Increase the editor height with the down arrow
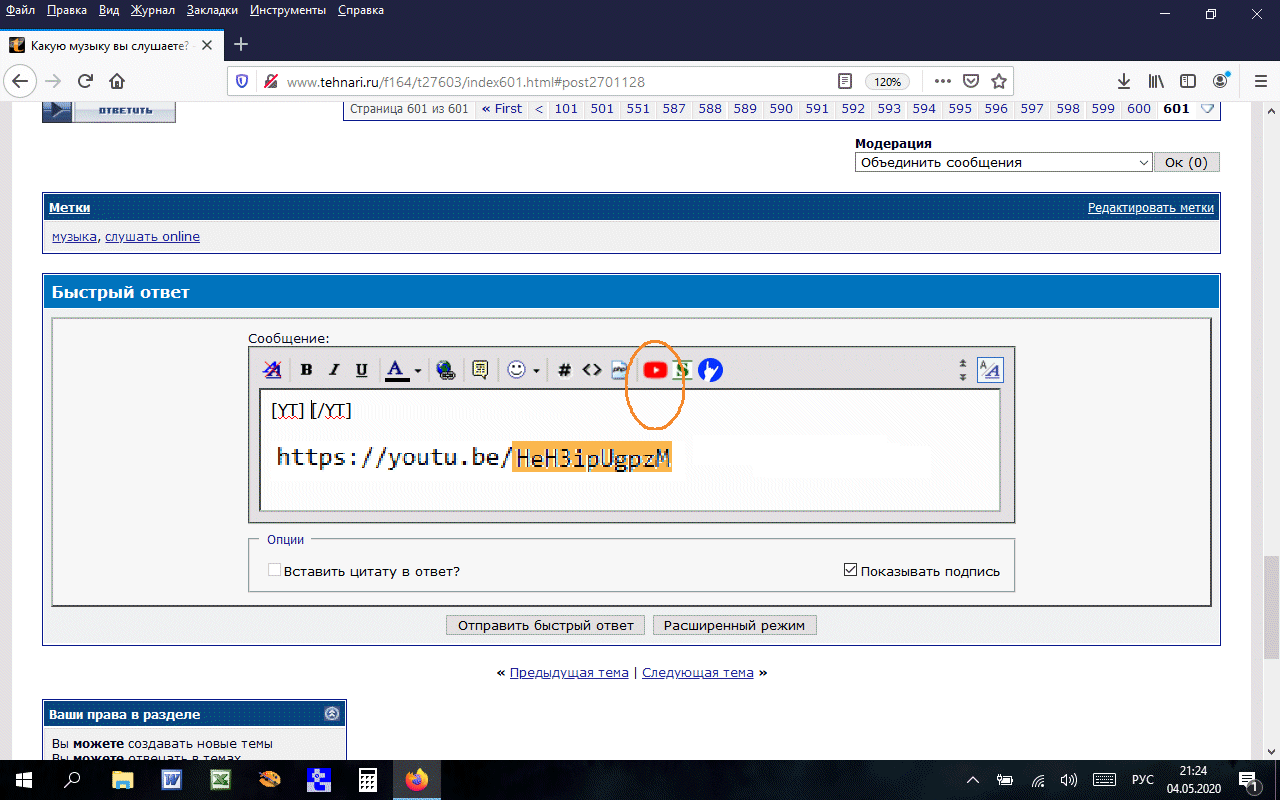The image size is (1280, 800). click(x=963, y=377)
